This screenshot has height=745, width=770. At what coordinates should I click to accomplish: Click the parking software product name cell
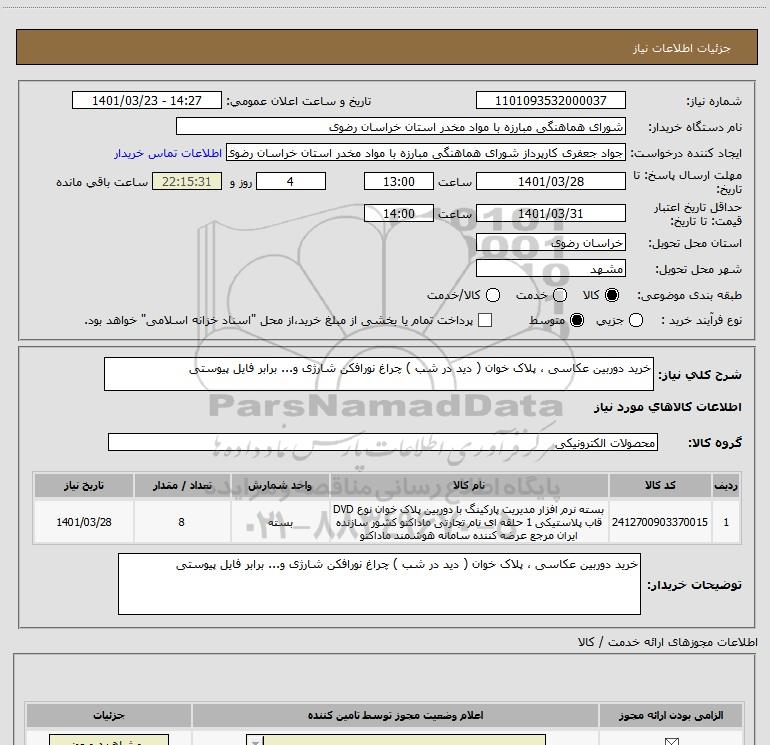(468, 522)
